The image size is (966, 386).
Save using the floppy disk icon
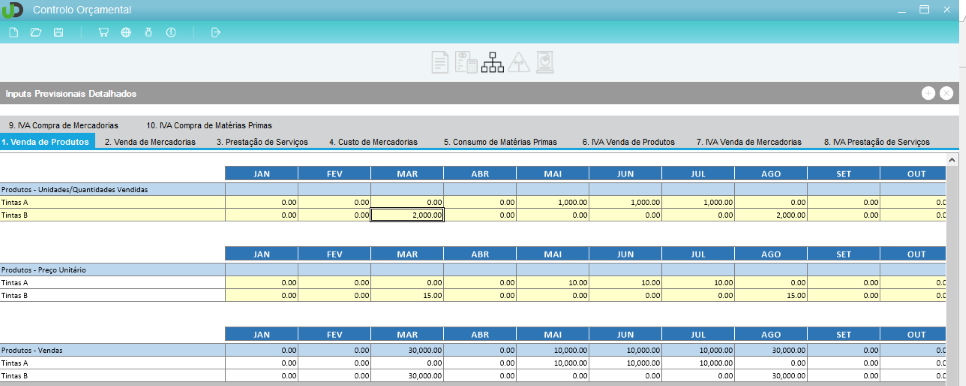click(x=59, y=33)
